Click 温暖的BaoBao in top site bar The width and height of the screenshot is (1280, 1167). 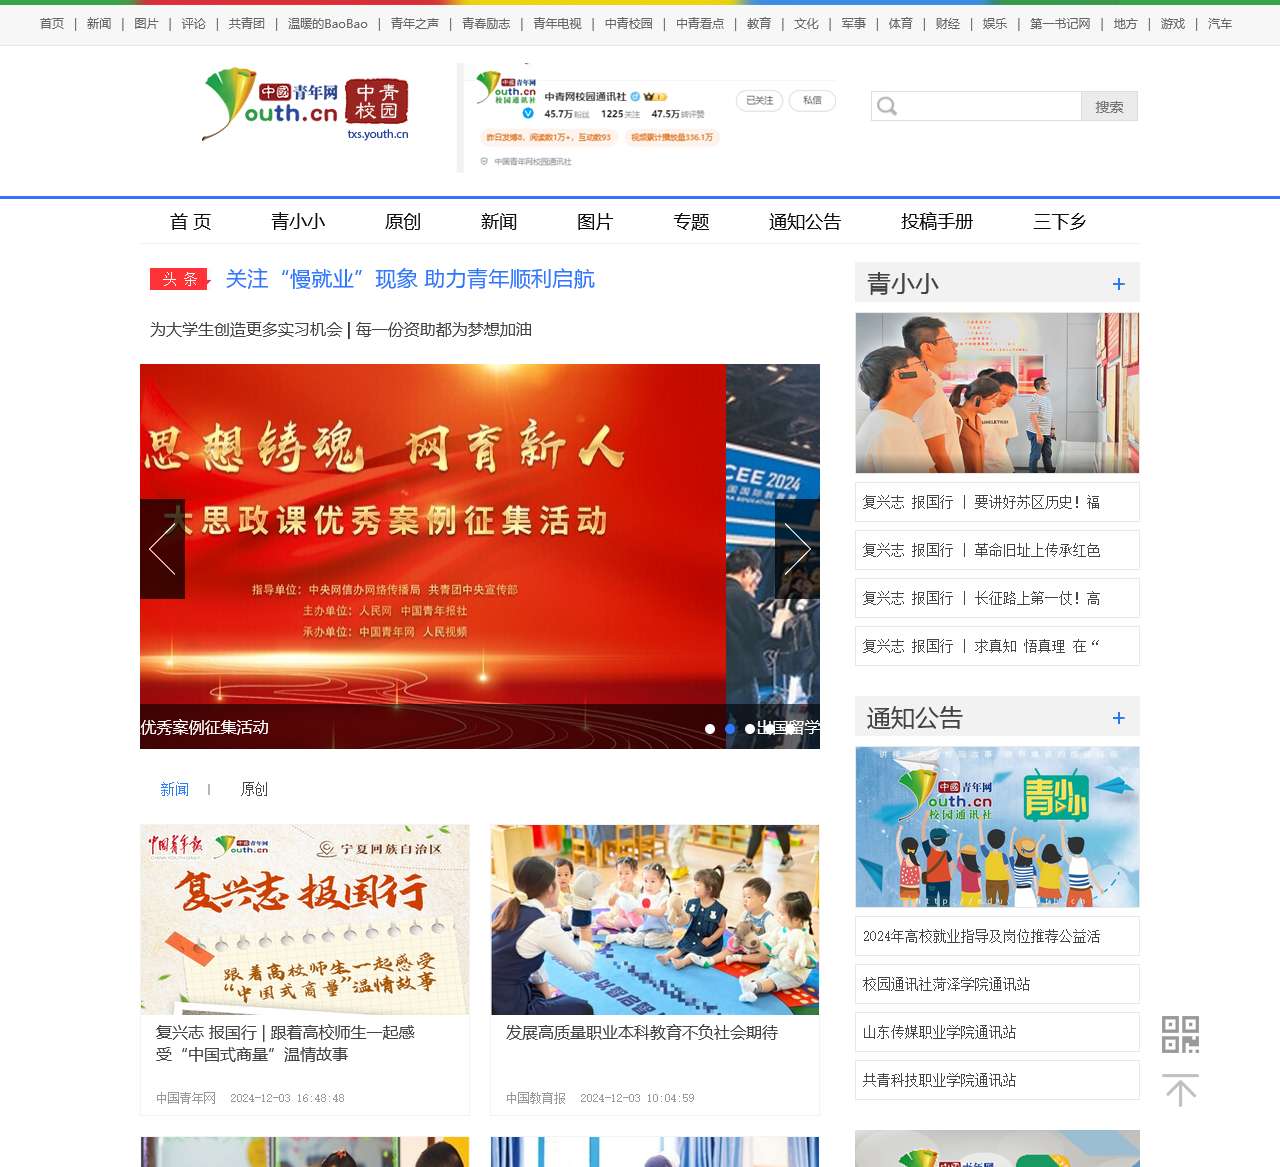(x=328, y=23)
